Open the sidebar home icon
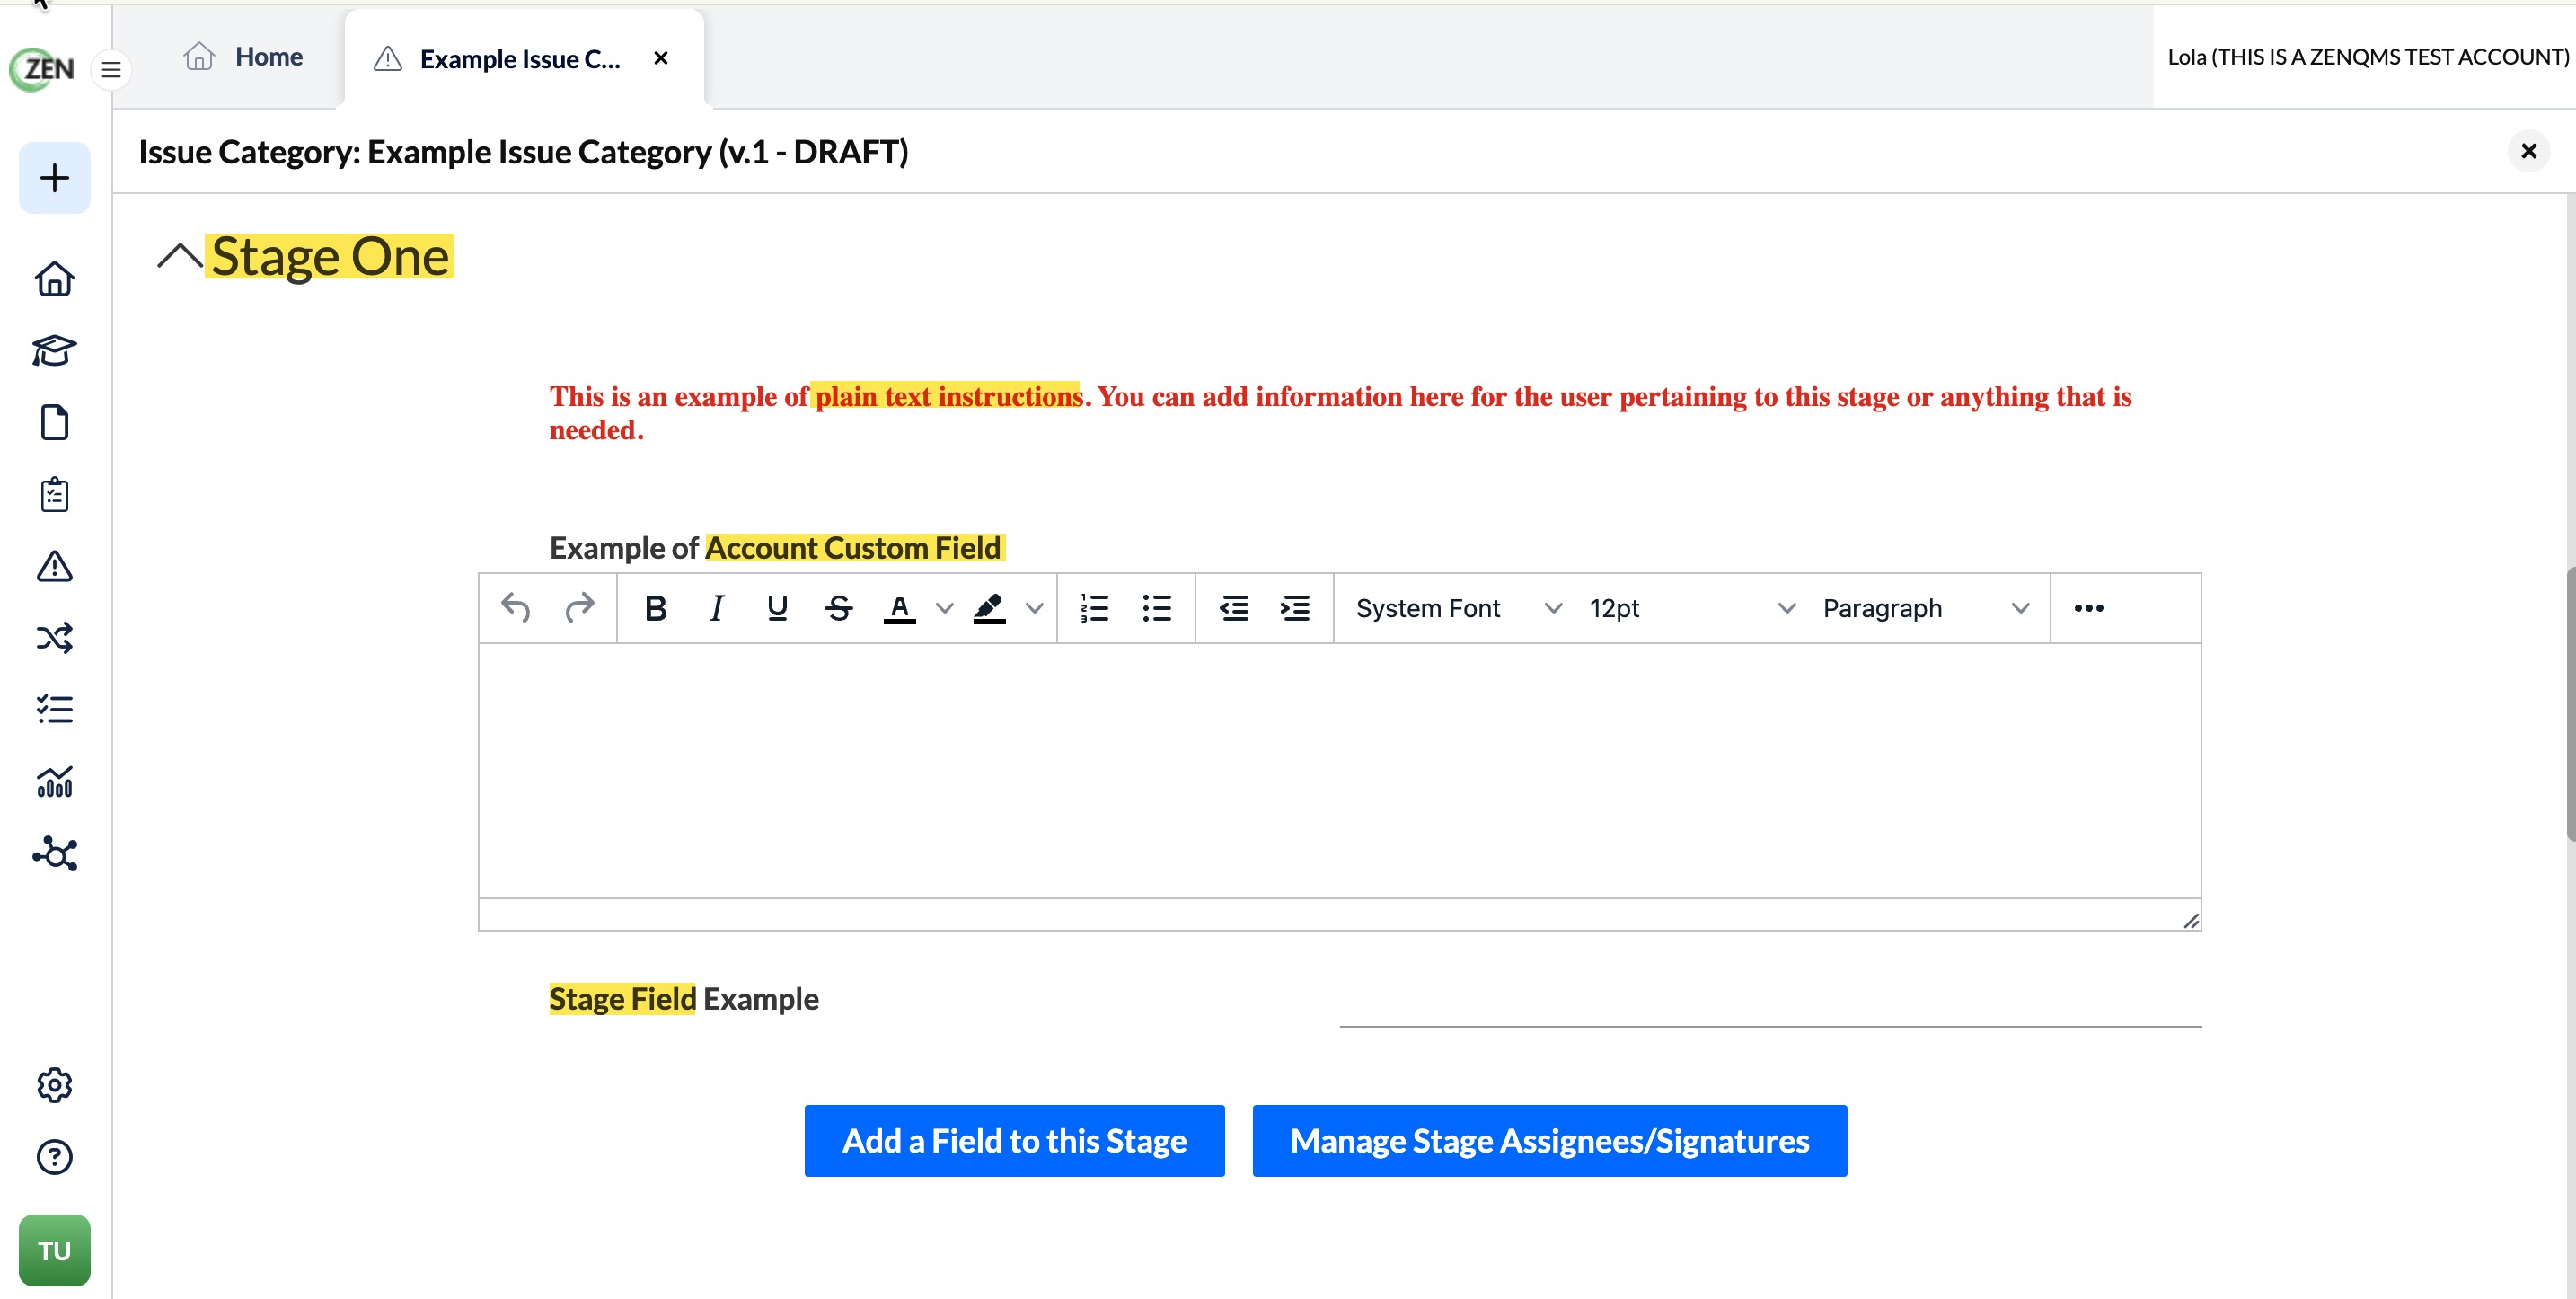The width and height of the screenshot is (2576, 1299). tap(55, 279)
